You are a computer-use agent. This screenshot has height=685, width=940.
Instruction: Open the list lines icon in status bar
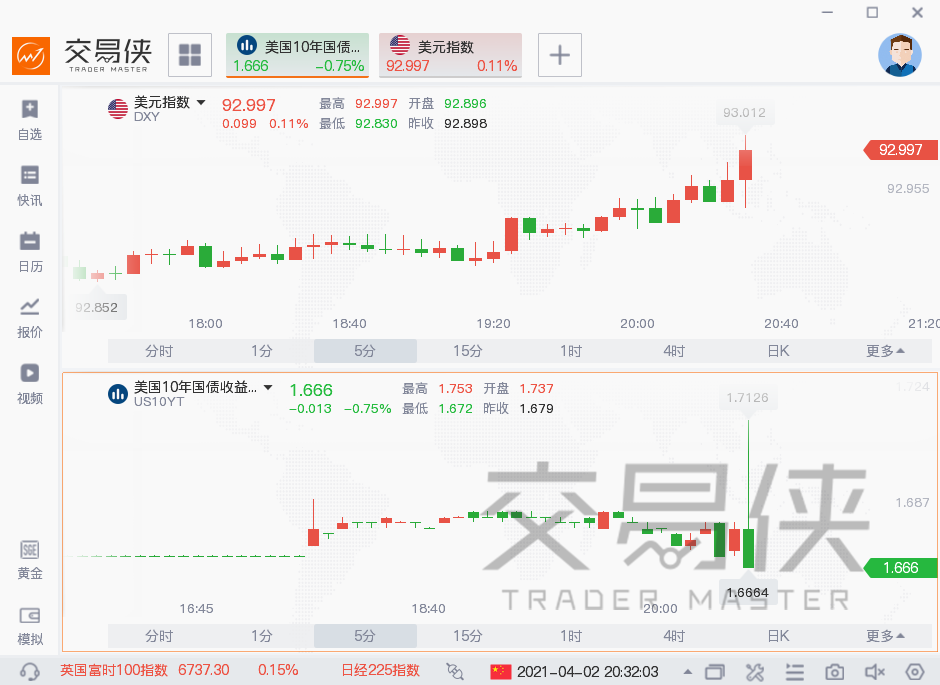[x=794, y=672]
